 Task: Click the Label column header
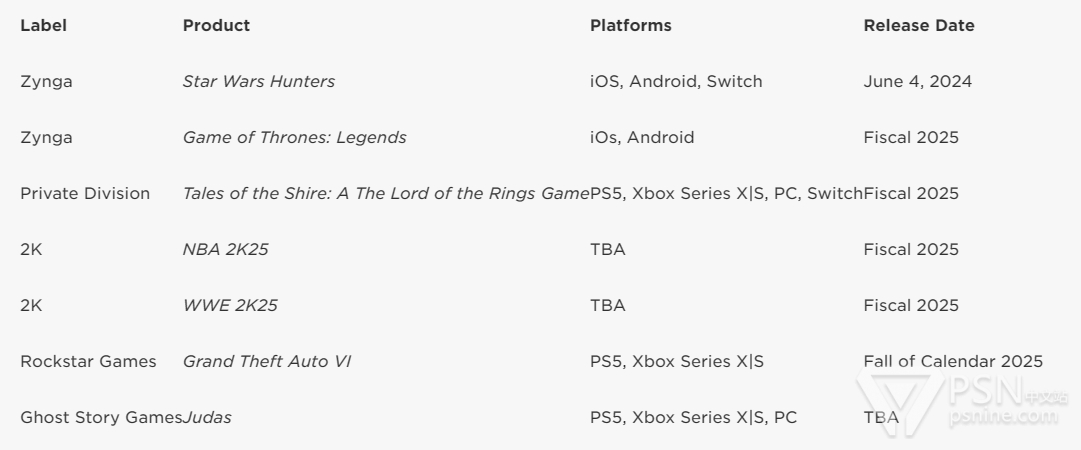coord(43,25)
